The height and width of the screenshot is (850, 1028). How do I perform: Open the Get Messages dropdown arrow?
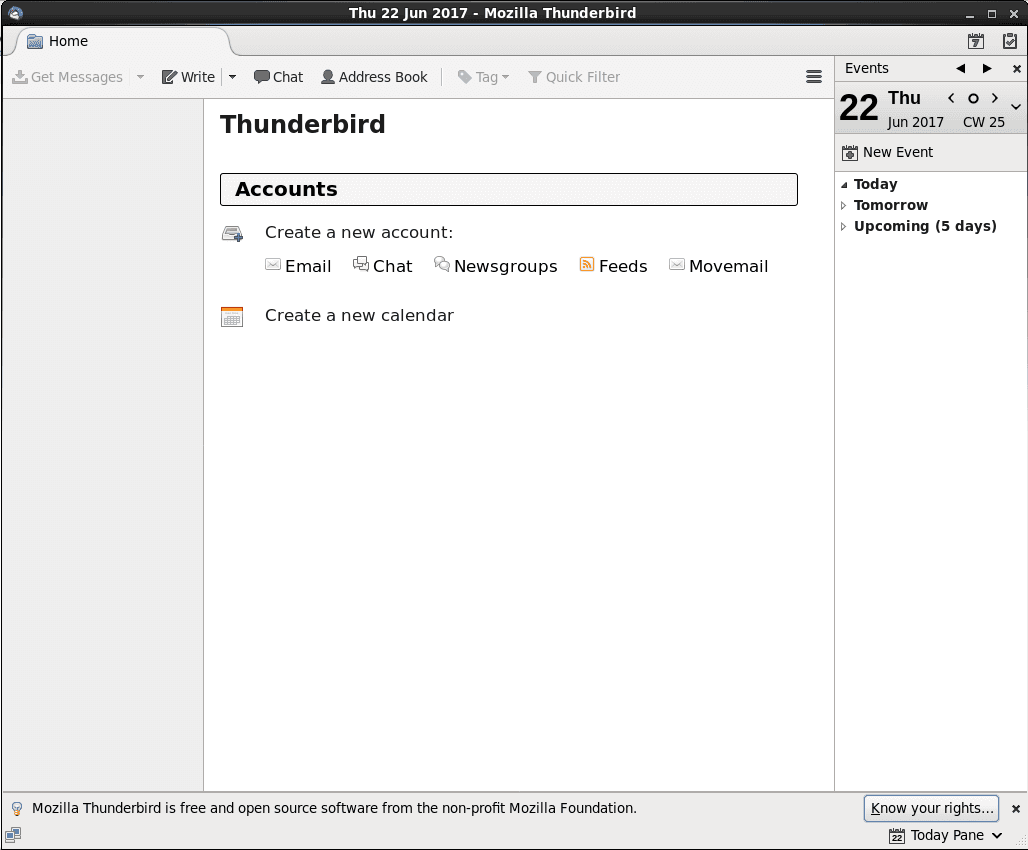tap(140, 77)
